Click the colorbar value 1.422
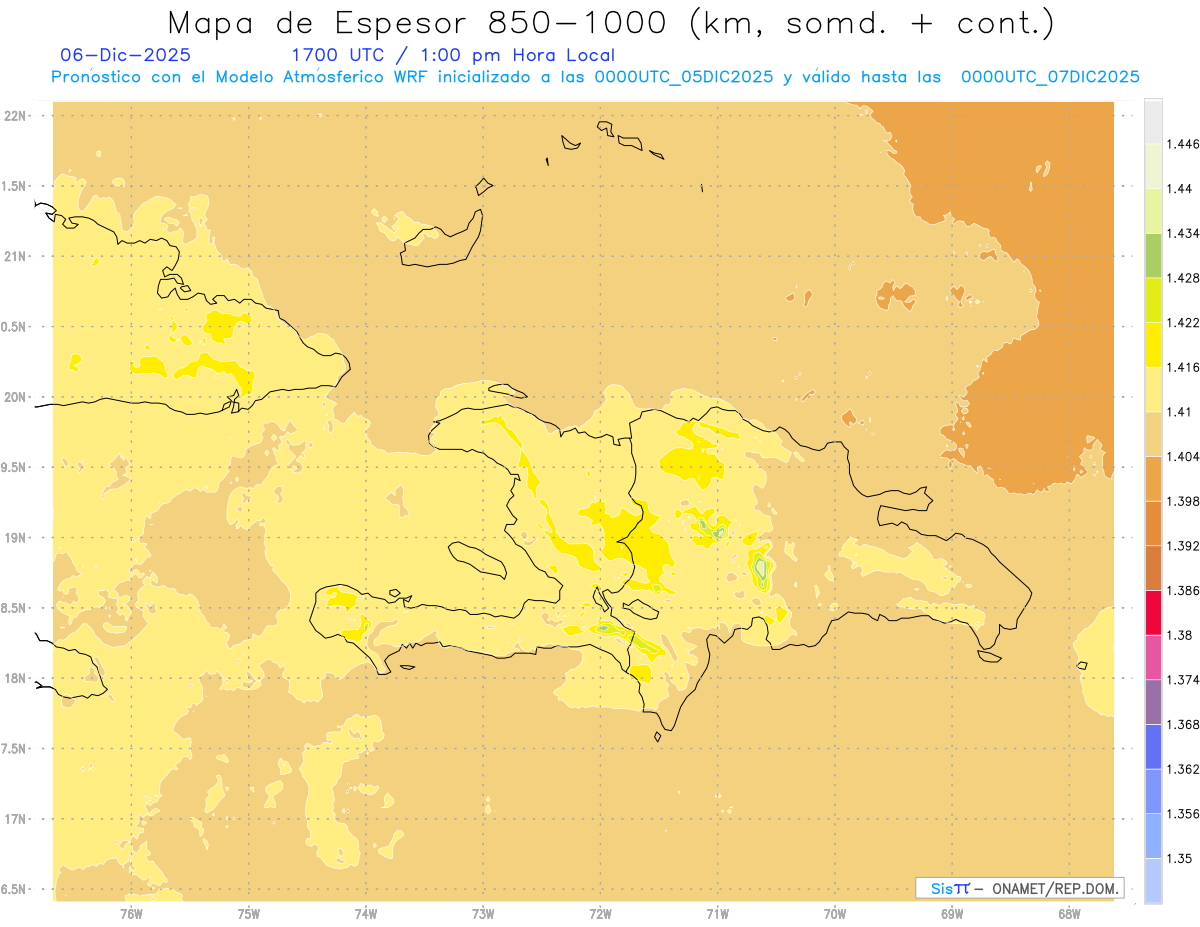Viewport: 1200px width, 927px height. 1184,323
